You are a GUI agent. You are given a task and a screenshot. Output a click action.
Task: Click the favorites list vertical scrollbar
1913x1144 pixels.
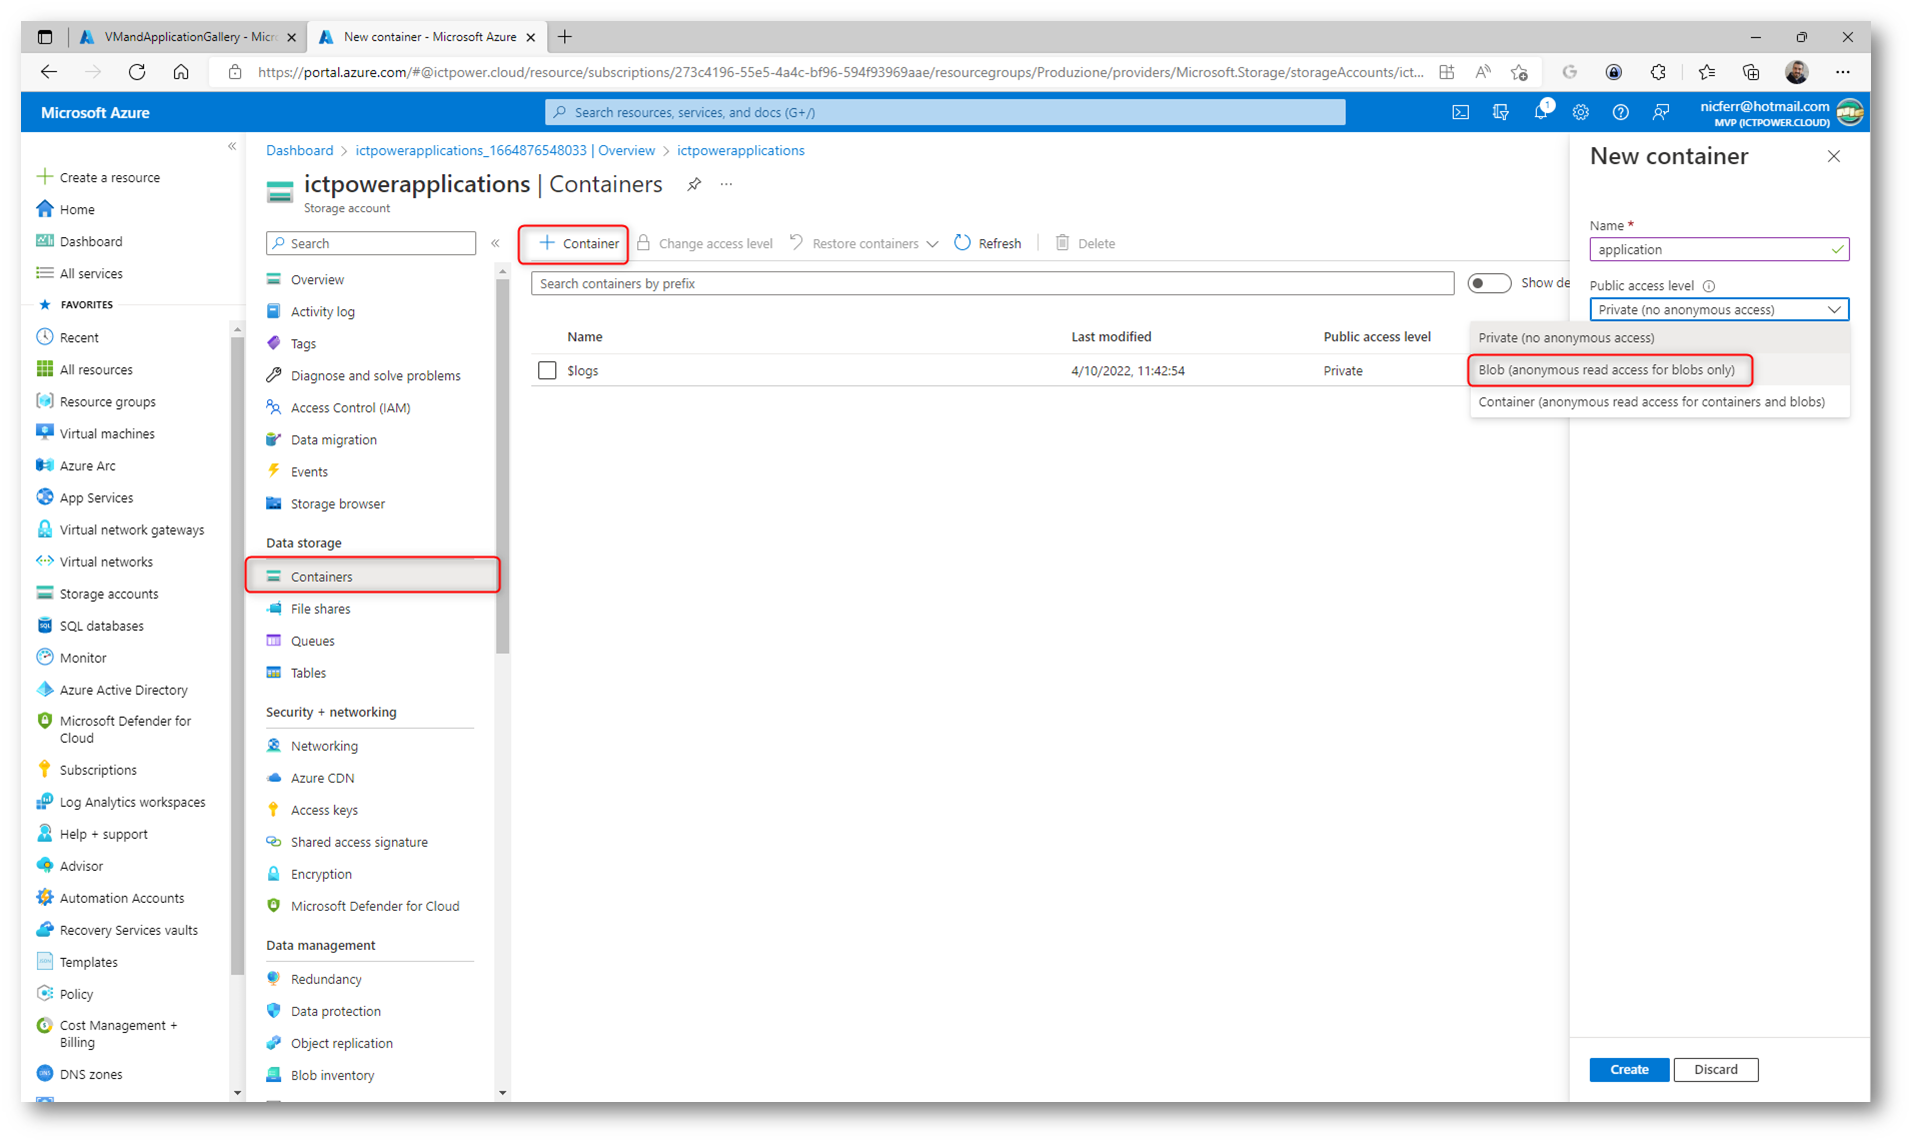point(237,655)
